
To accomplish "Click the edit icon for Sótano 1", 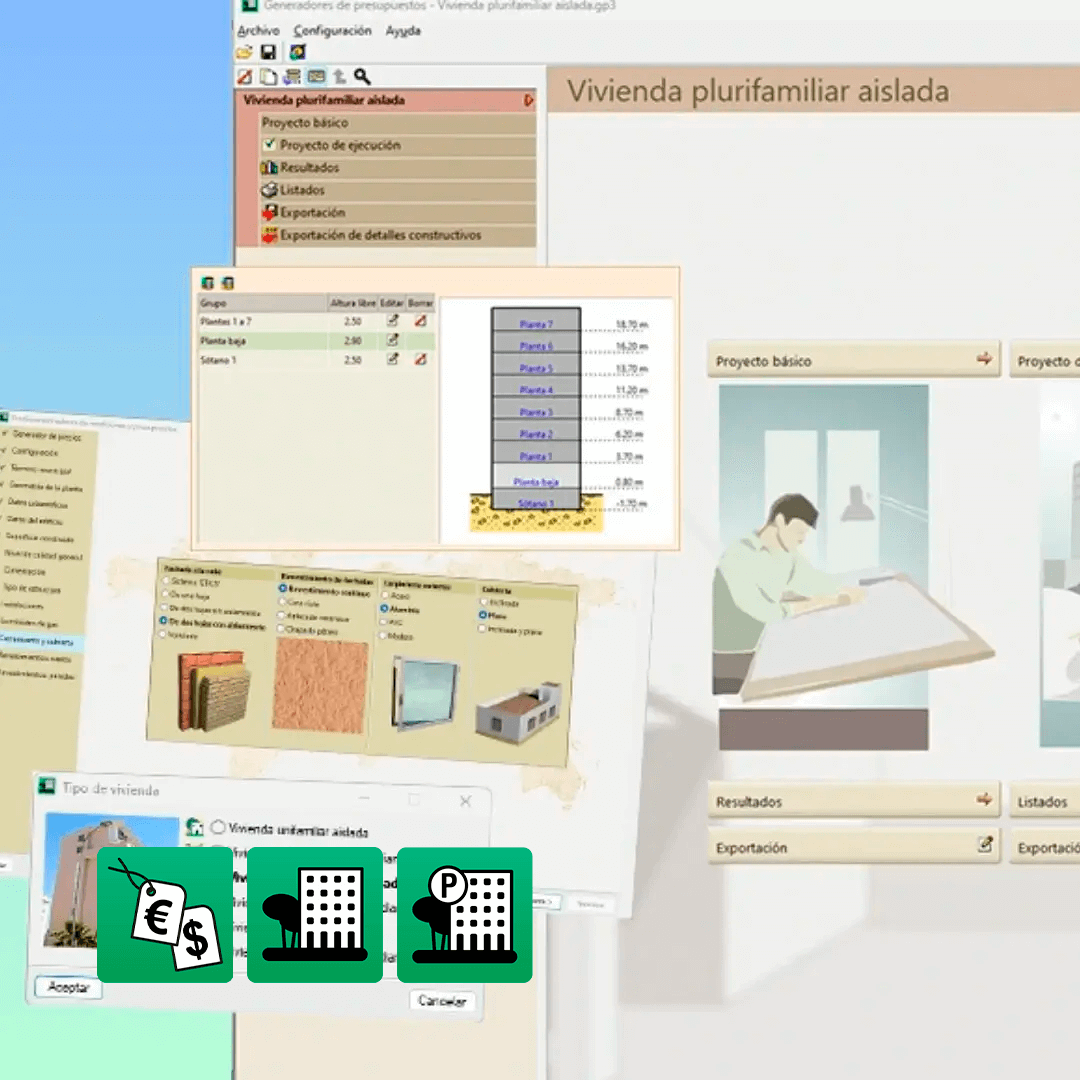I will point(393,359).
